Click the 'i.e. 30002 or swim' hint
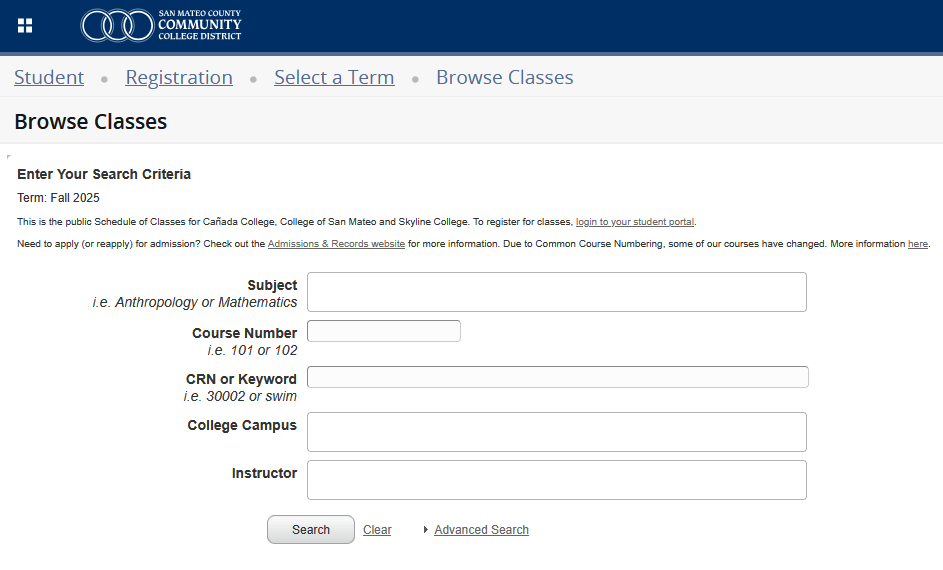 click(x=240, y=396)
